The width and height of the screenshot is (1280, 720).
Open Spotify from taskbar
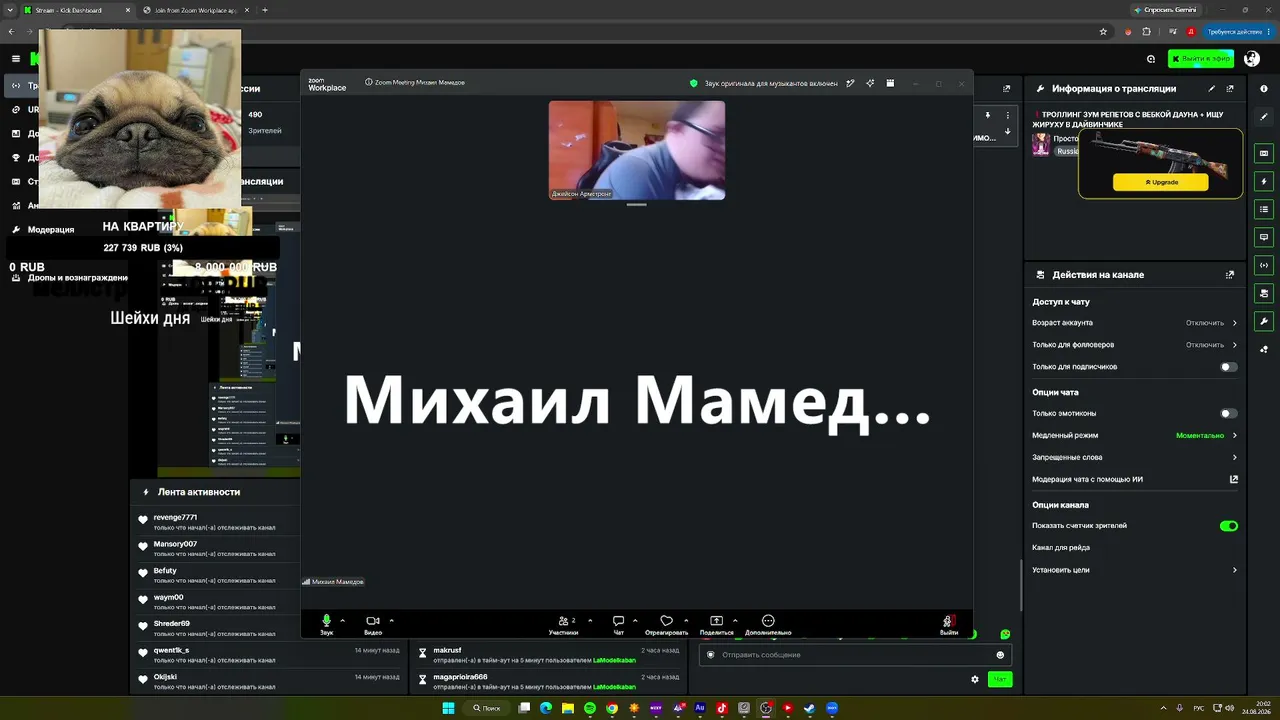point(590,708)
